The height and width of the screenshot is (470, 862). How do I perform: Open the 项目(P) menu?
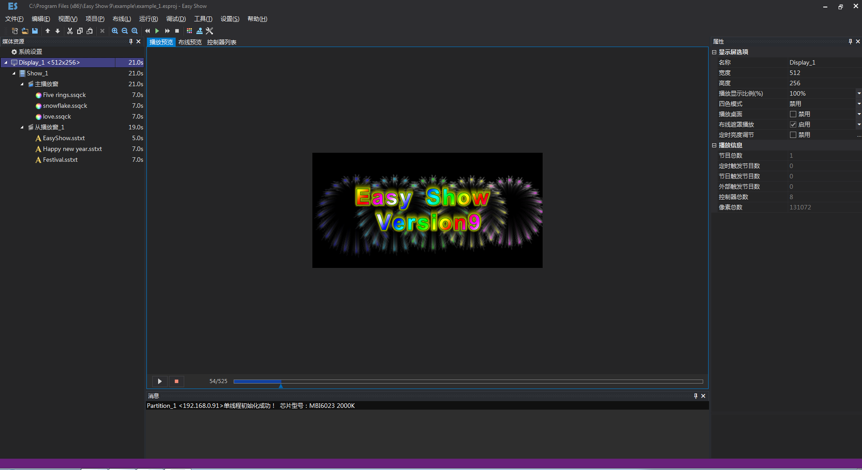click(95, 19)
